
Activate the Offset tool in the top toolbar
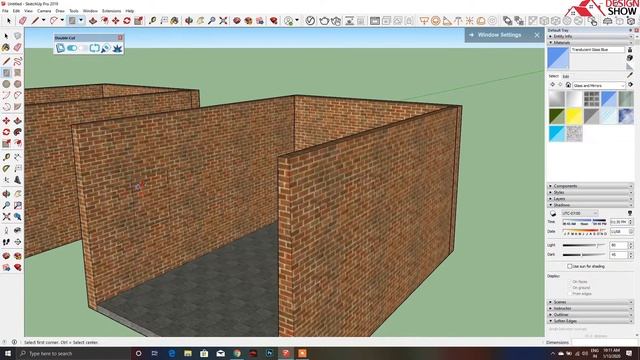tap(104, 20)
